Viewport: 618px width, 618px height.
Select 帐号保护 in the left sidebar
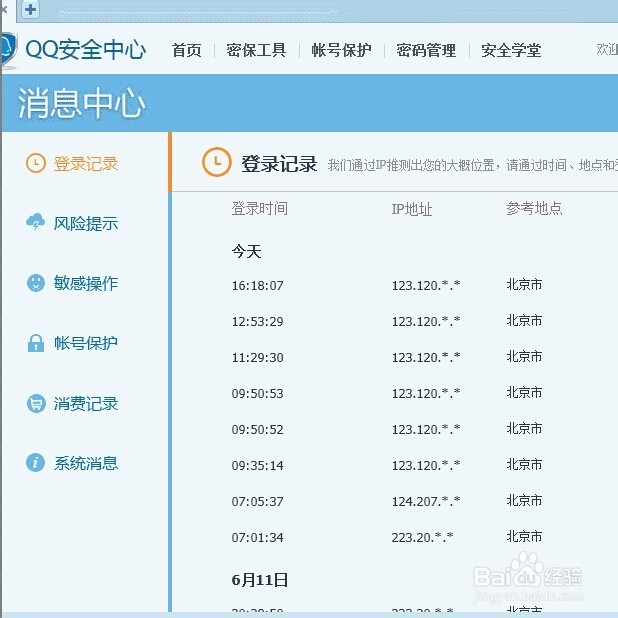[86, 343]
